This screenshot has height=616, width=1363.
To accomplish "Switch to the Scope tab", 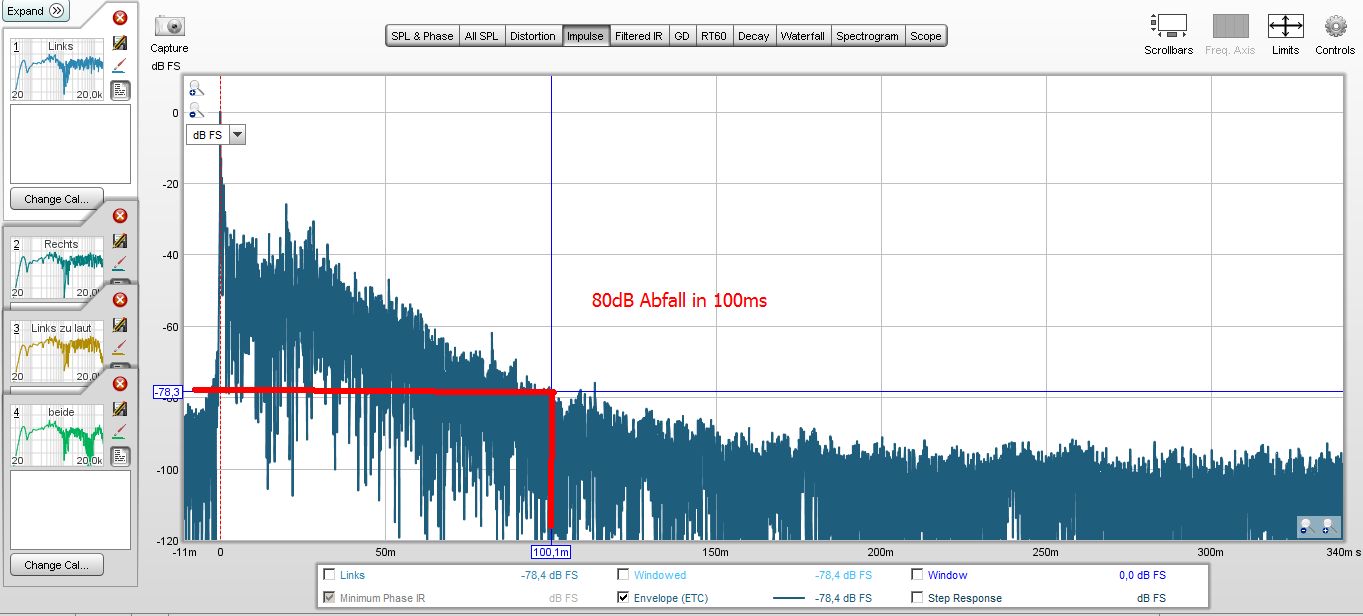I will coord(926,36).
